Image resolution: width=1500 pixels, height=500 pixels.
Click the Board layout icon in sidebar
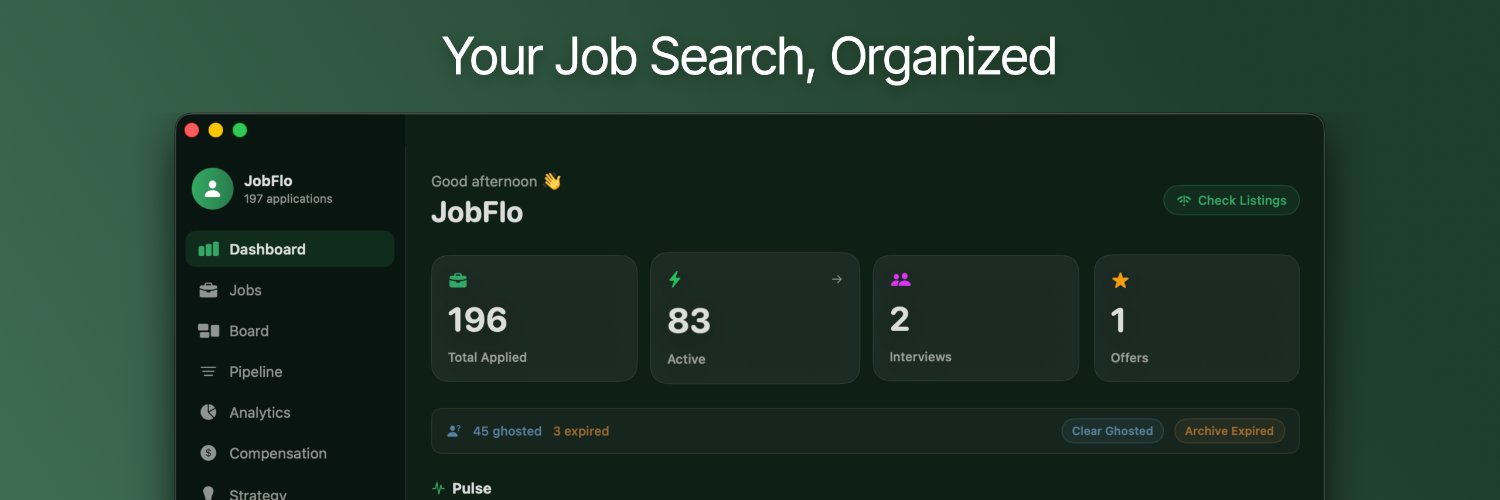pyautogui.click(x=208, y=331)
